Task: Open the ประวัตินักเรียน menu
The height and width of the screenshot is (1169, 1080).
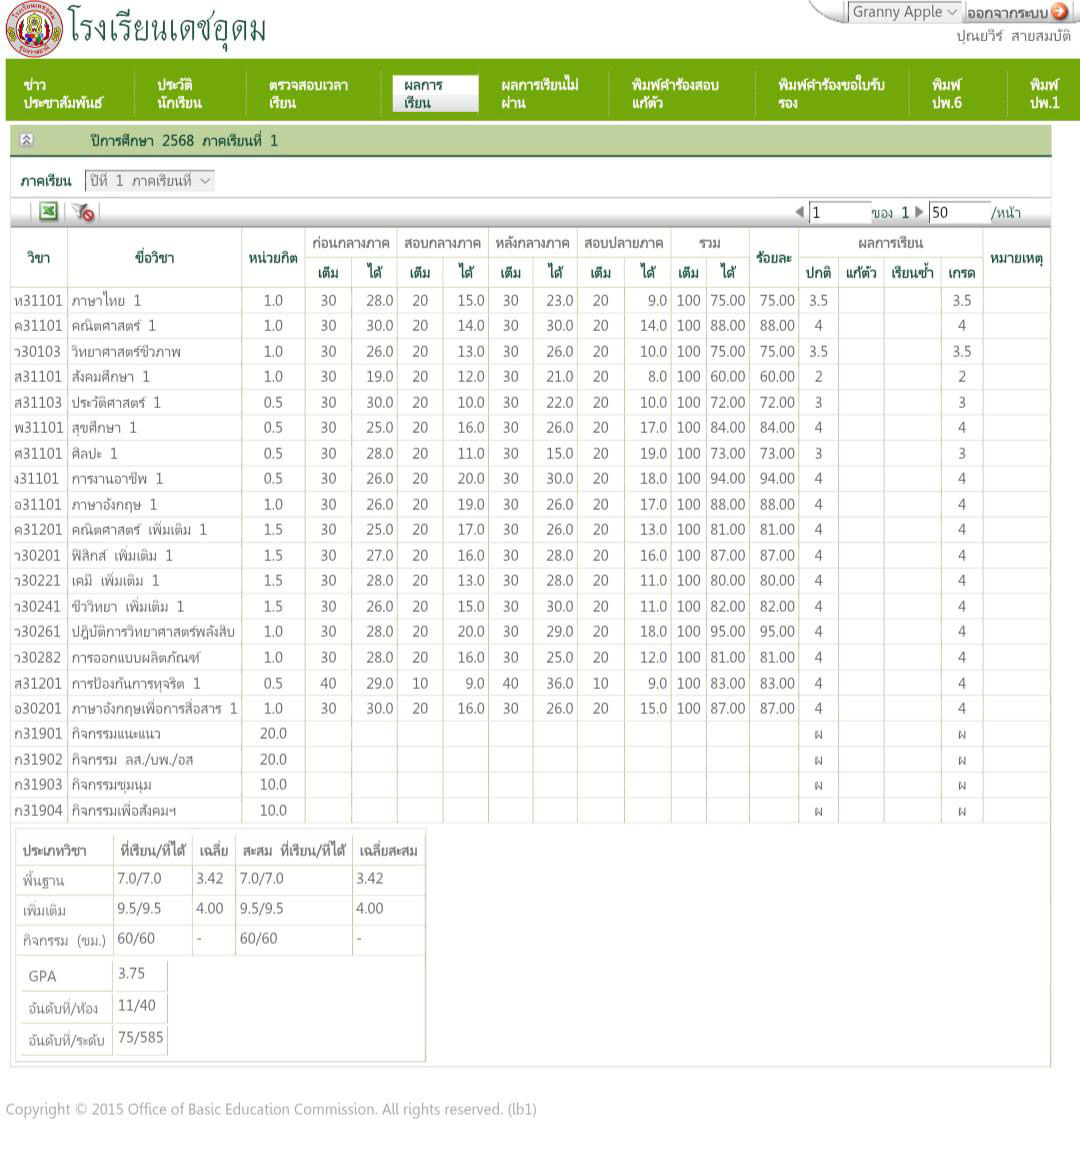Action: 179,94
